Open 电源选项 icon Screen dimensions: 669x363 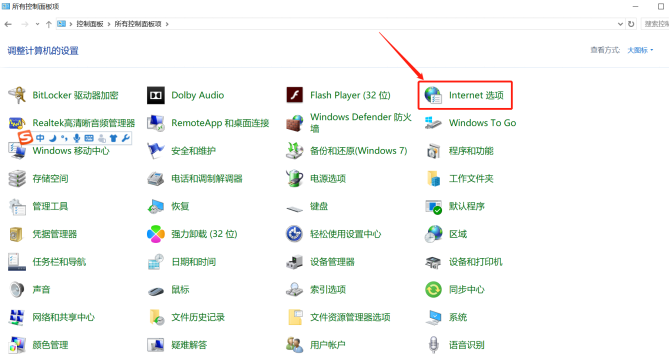point(294,178)
